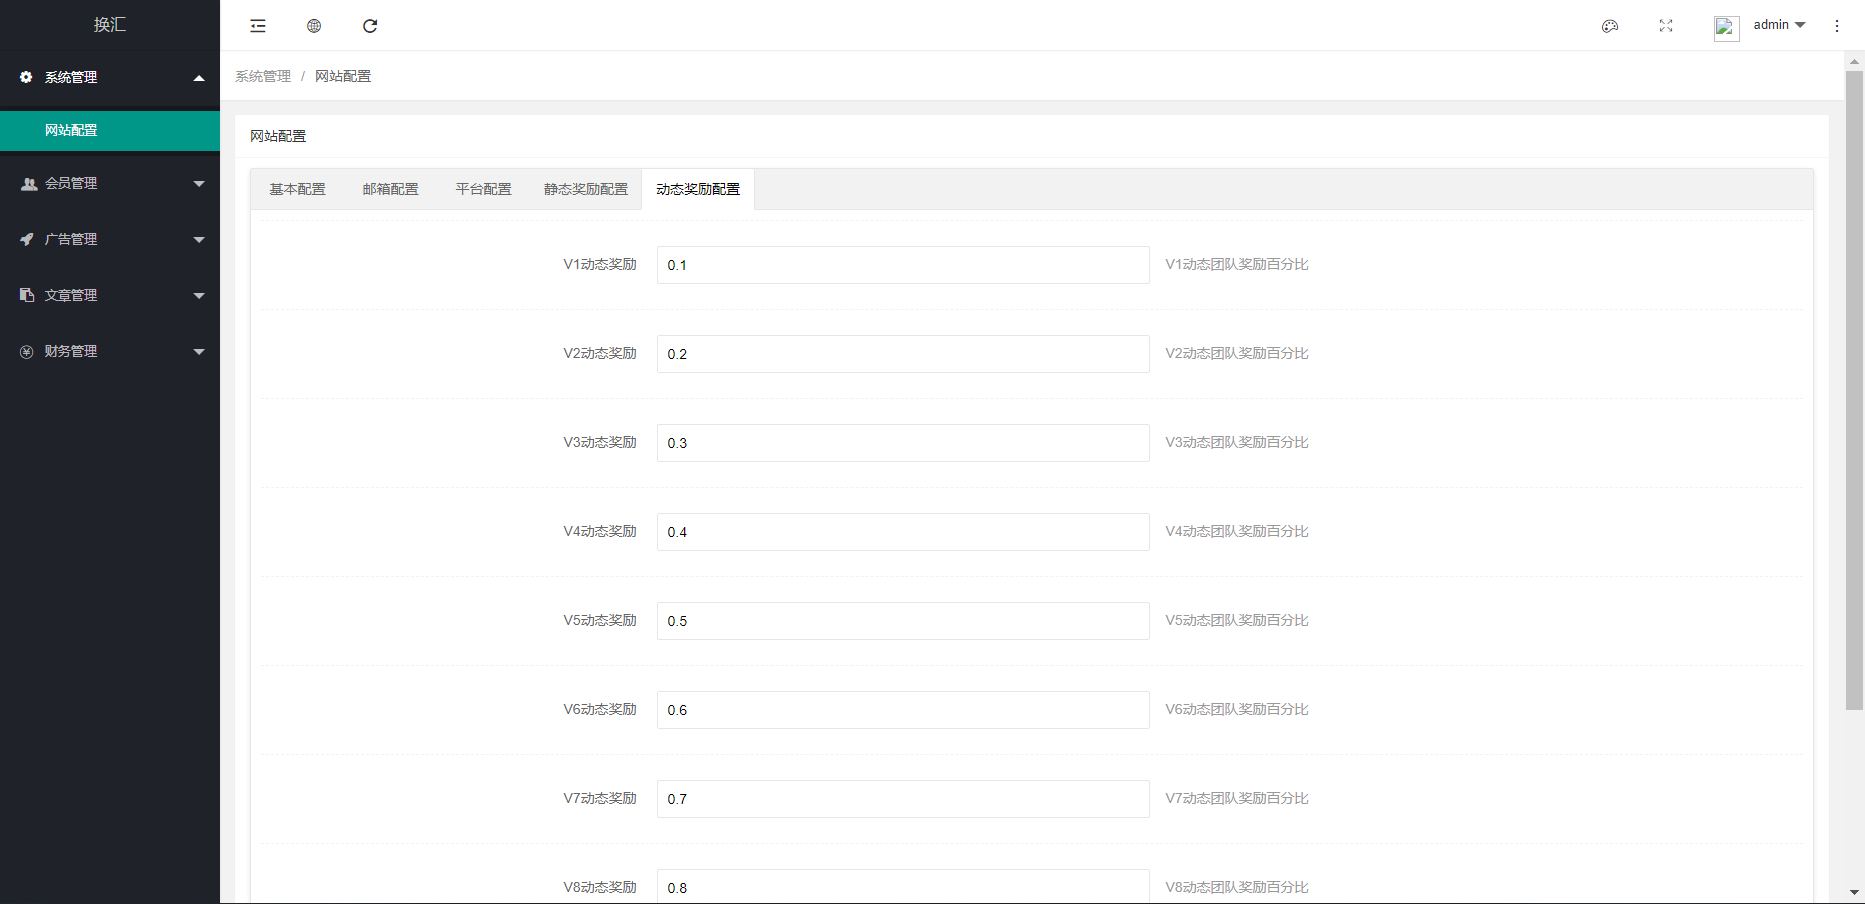Switch to the 邮箱配置 tab
Image resolution: width=1865 pixels, height=904 pixels.
(390, 189)
